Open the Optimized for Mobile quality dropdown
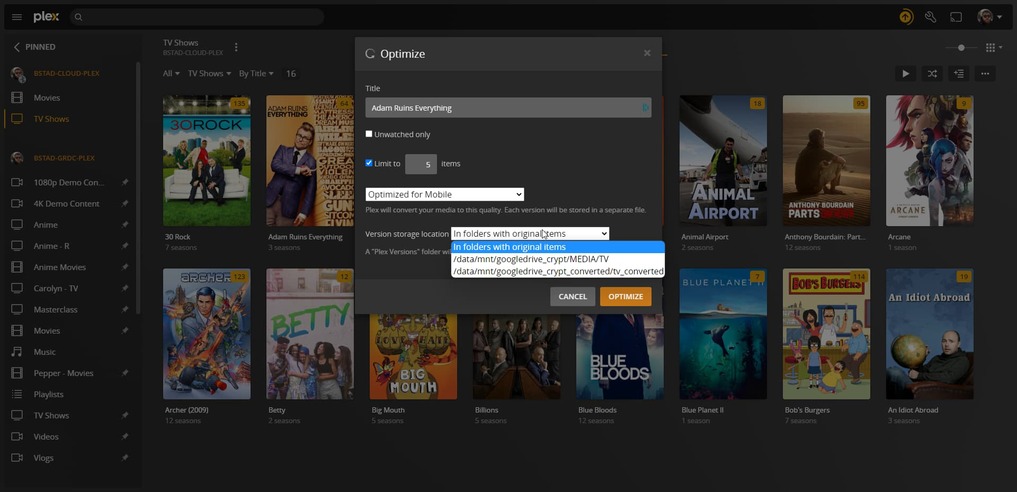Image resolution: width=1017 pixels, height=492 pixels. click(444, 194)
